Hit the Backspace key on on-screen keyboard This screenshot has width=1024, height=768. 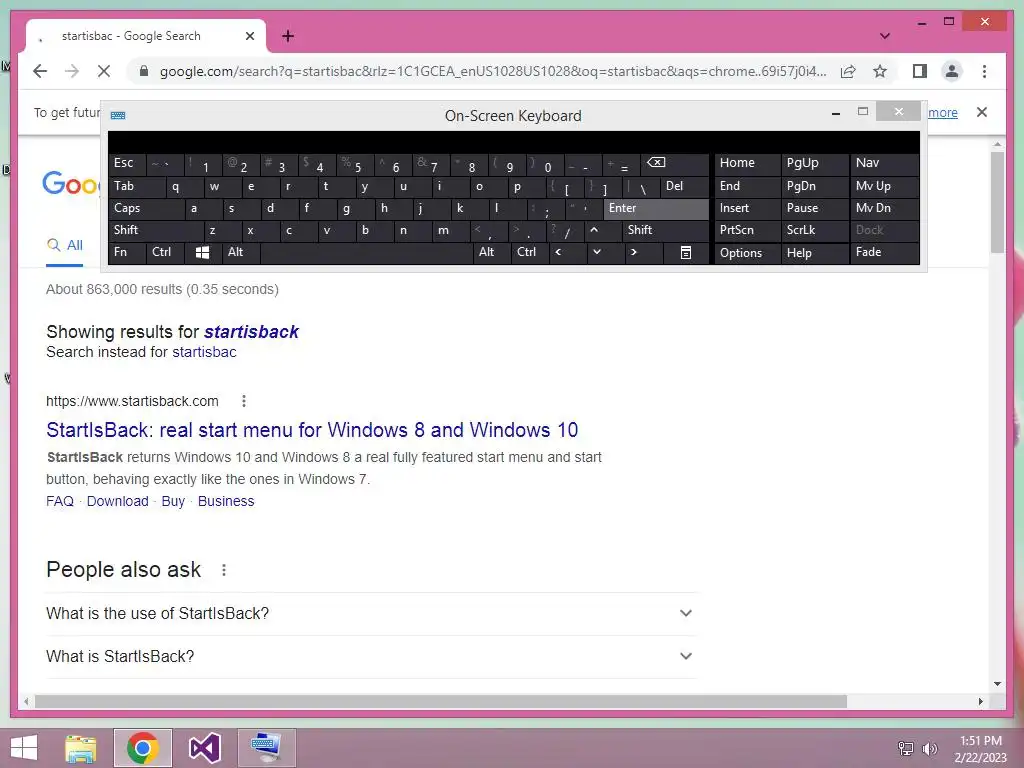[x=674, y=163]
